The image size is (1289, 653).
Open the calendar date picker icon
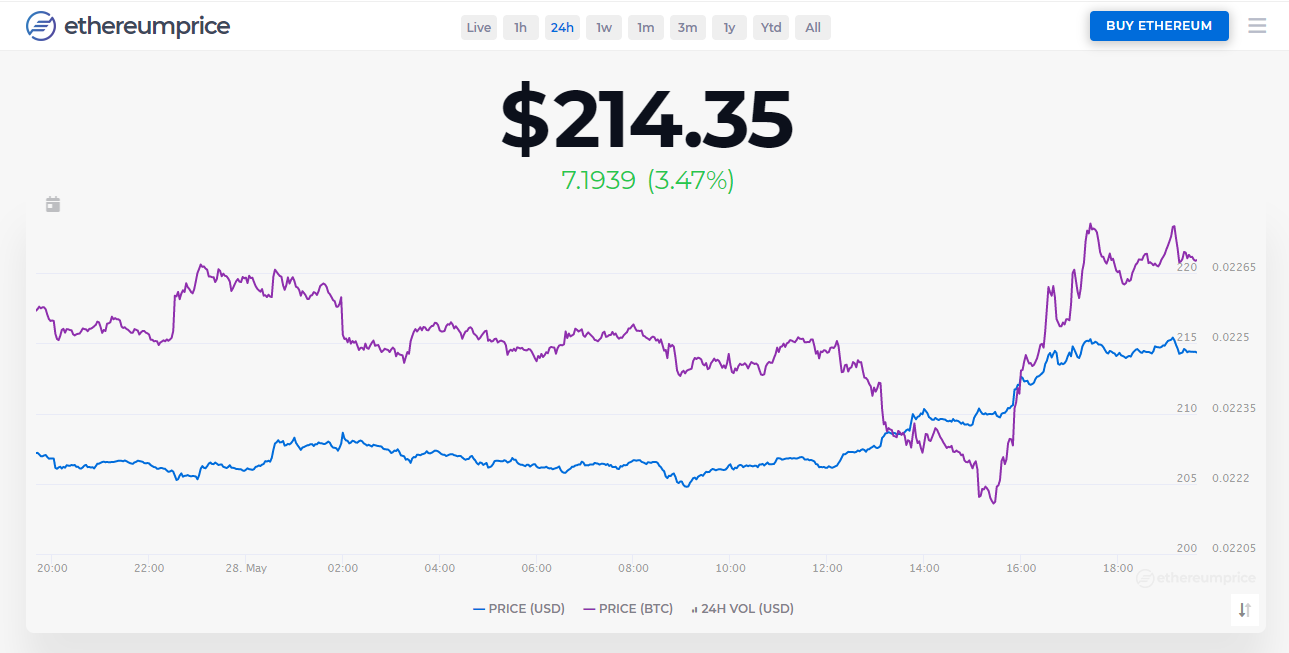pos(53,204)
